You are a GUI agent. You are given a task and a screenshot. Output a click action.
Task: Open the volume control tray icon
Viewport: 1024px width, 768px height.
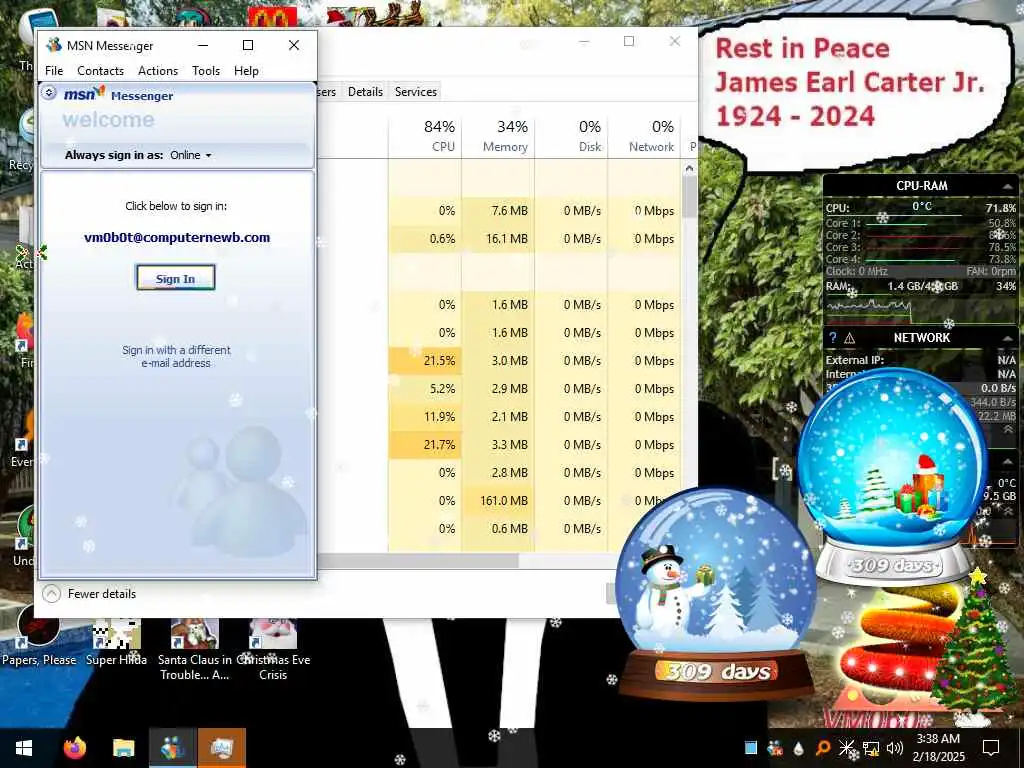895,748
